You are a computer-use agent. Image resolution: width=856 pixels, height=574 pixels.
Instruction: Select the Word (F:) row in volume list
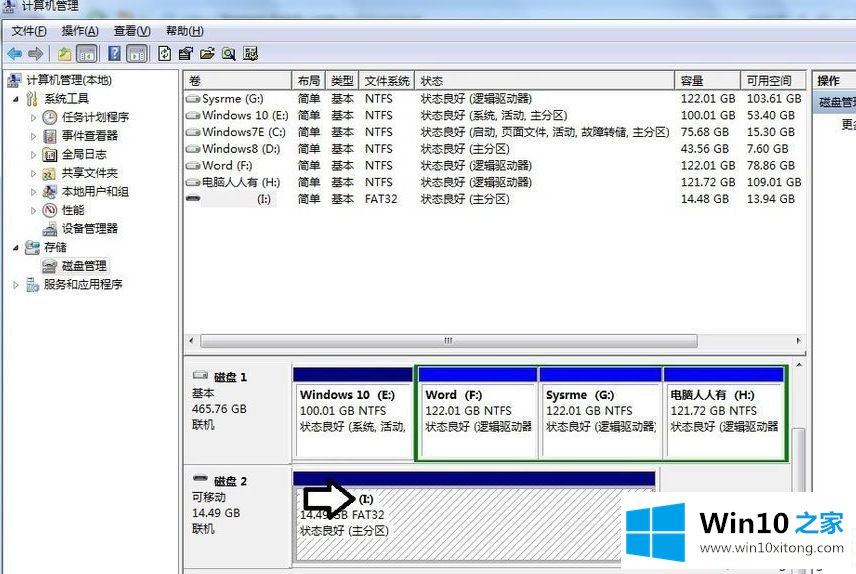point(494,165)
